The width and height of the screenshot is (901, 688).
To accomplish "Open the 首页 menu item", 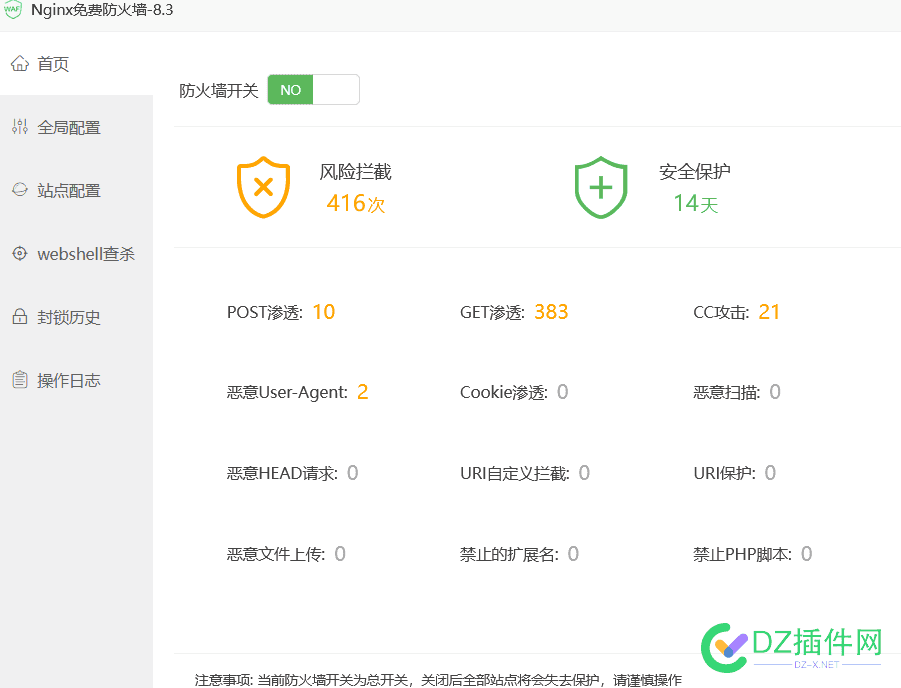I will click(x=76, y=63).
